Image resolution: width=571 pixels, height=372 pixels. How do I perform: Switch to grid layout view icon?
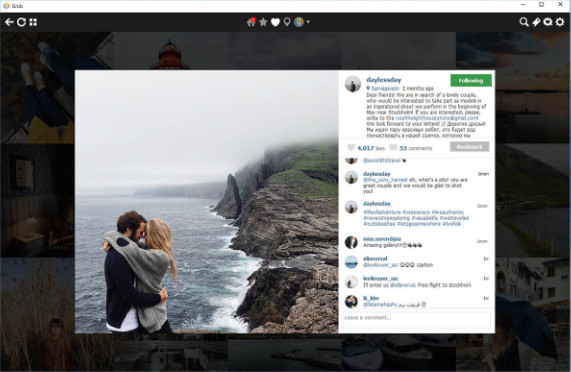(x=33, y=22)
